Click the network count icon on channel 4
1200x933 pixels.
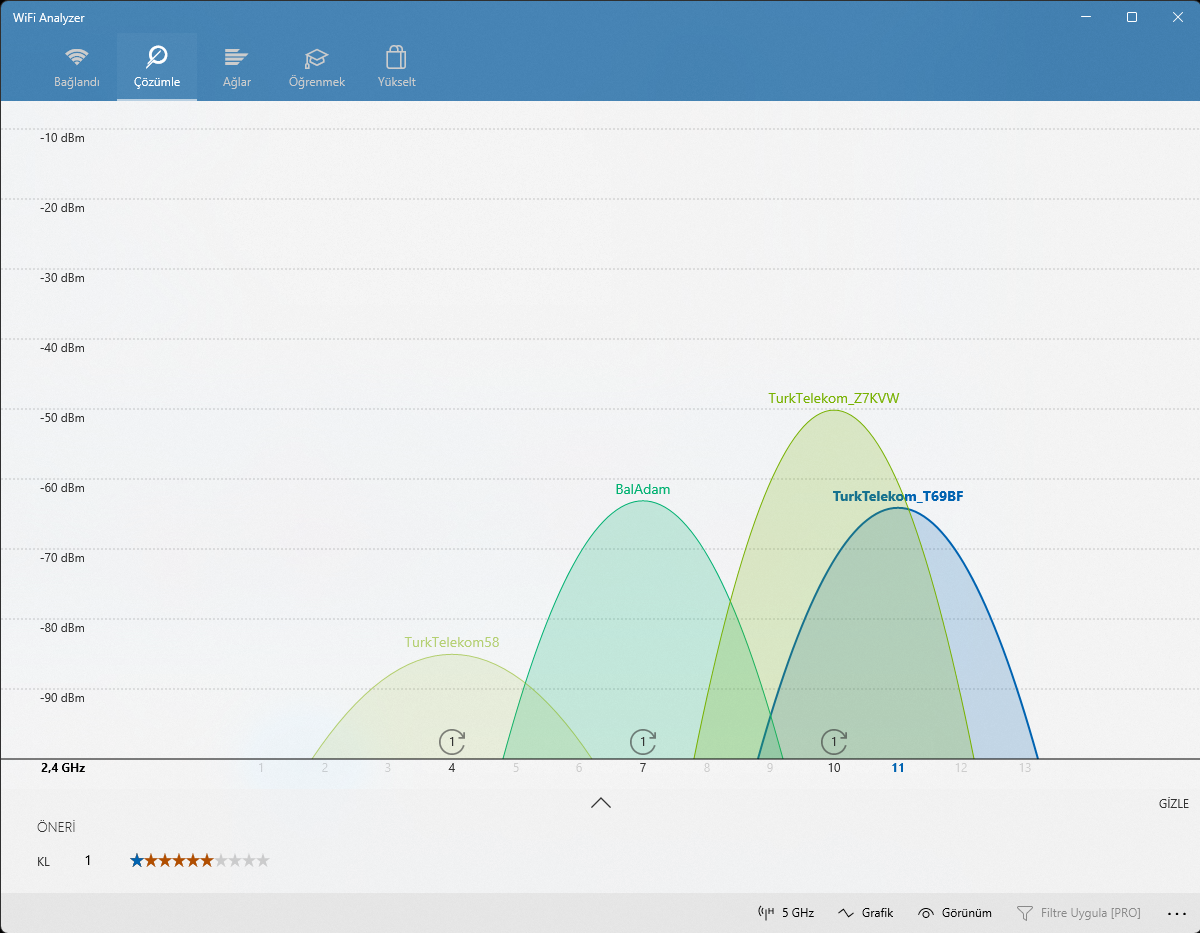[x=452, y=742]
